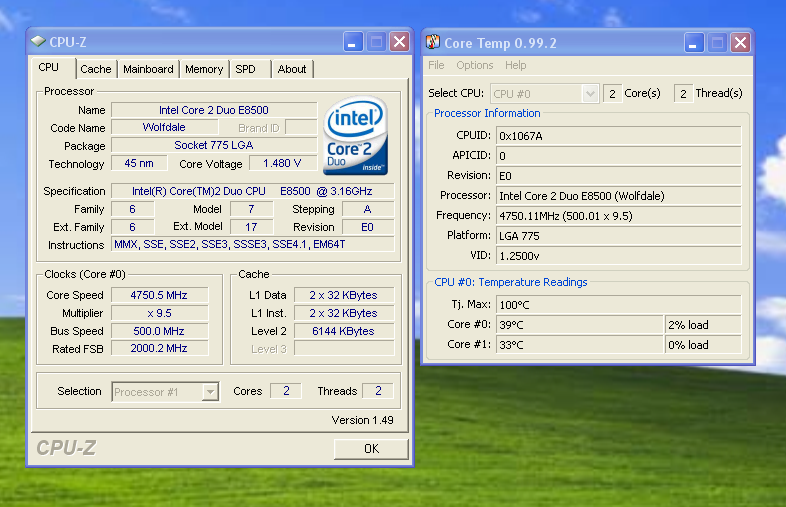This screenshot has height=507, width=786.
Task: Click the Processor field in Core Temp
Action: 619,196
